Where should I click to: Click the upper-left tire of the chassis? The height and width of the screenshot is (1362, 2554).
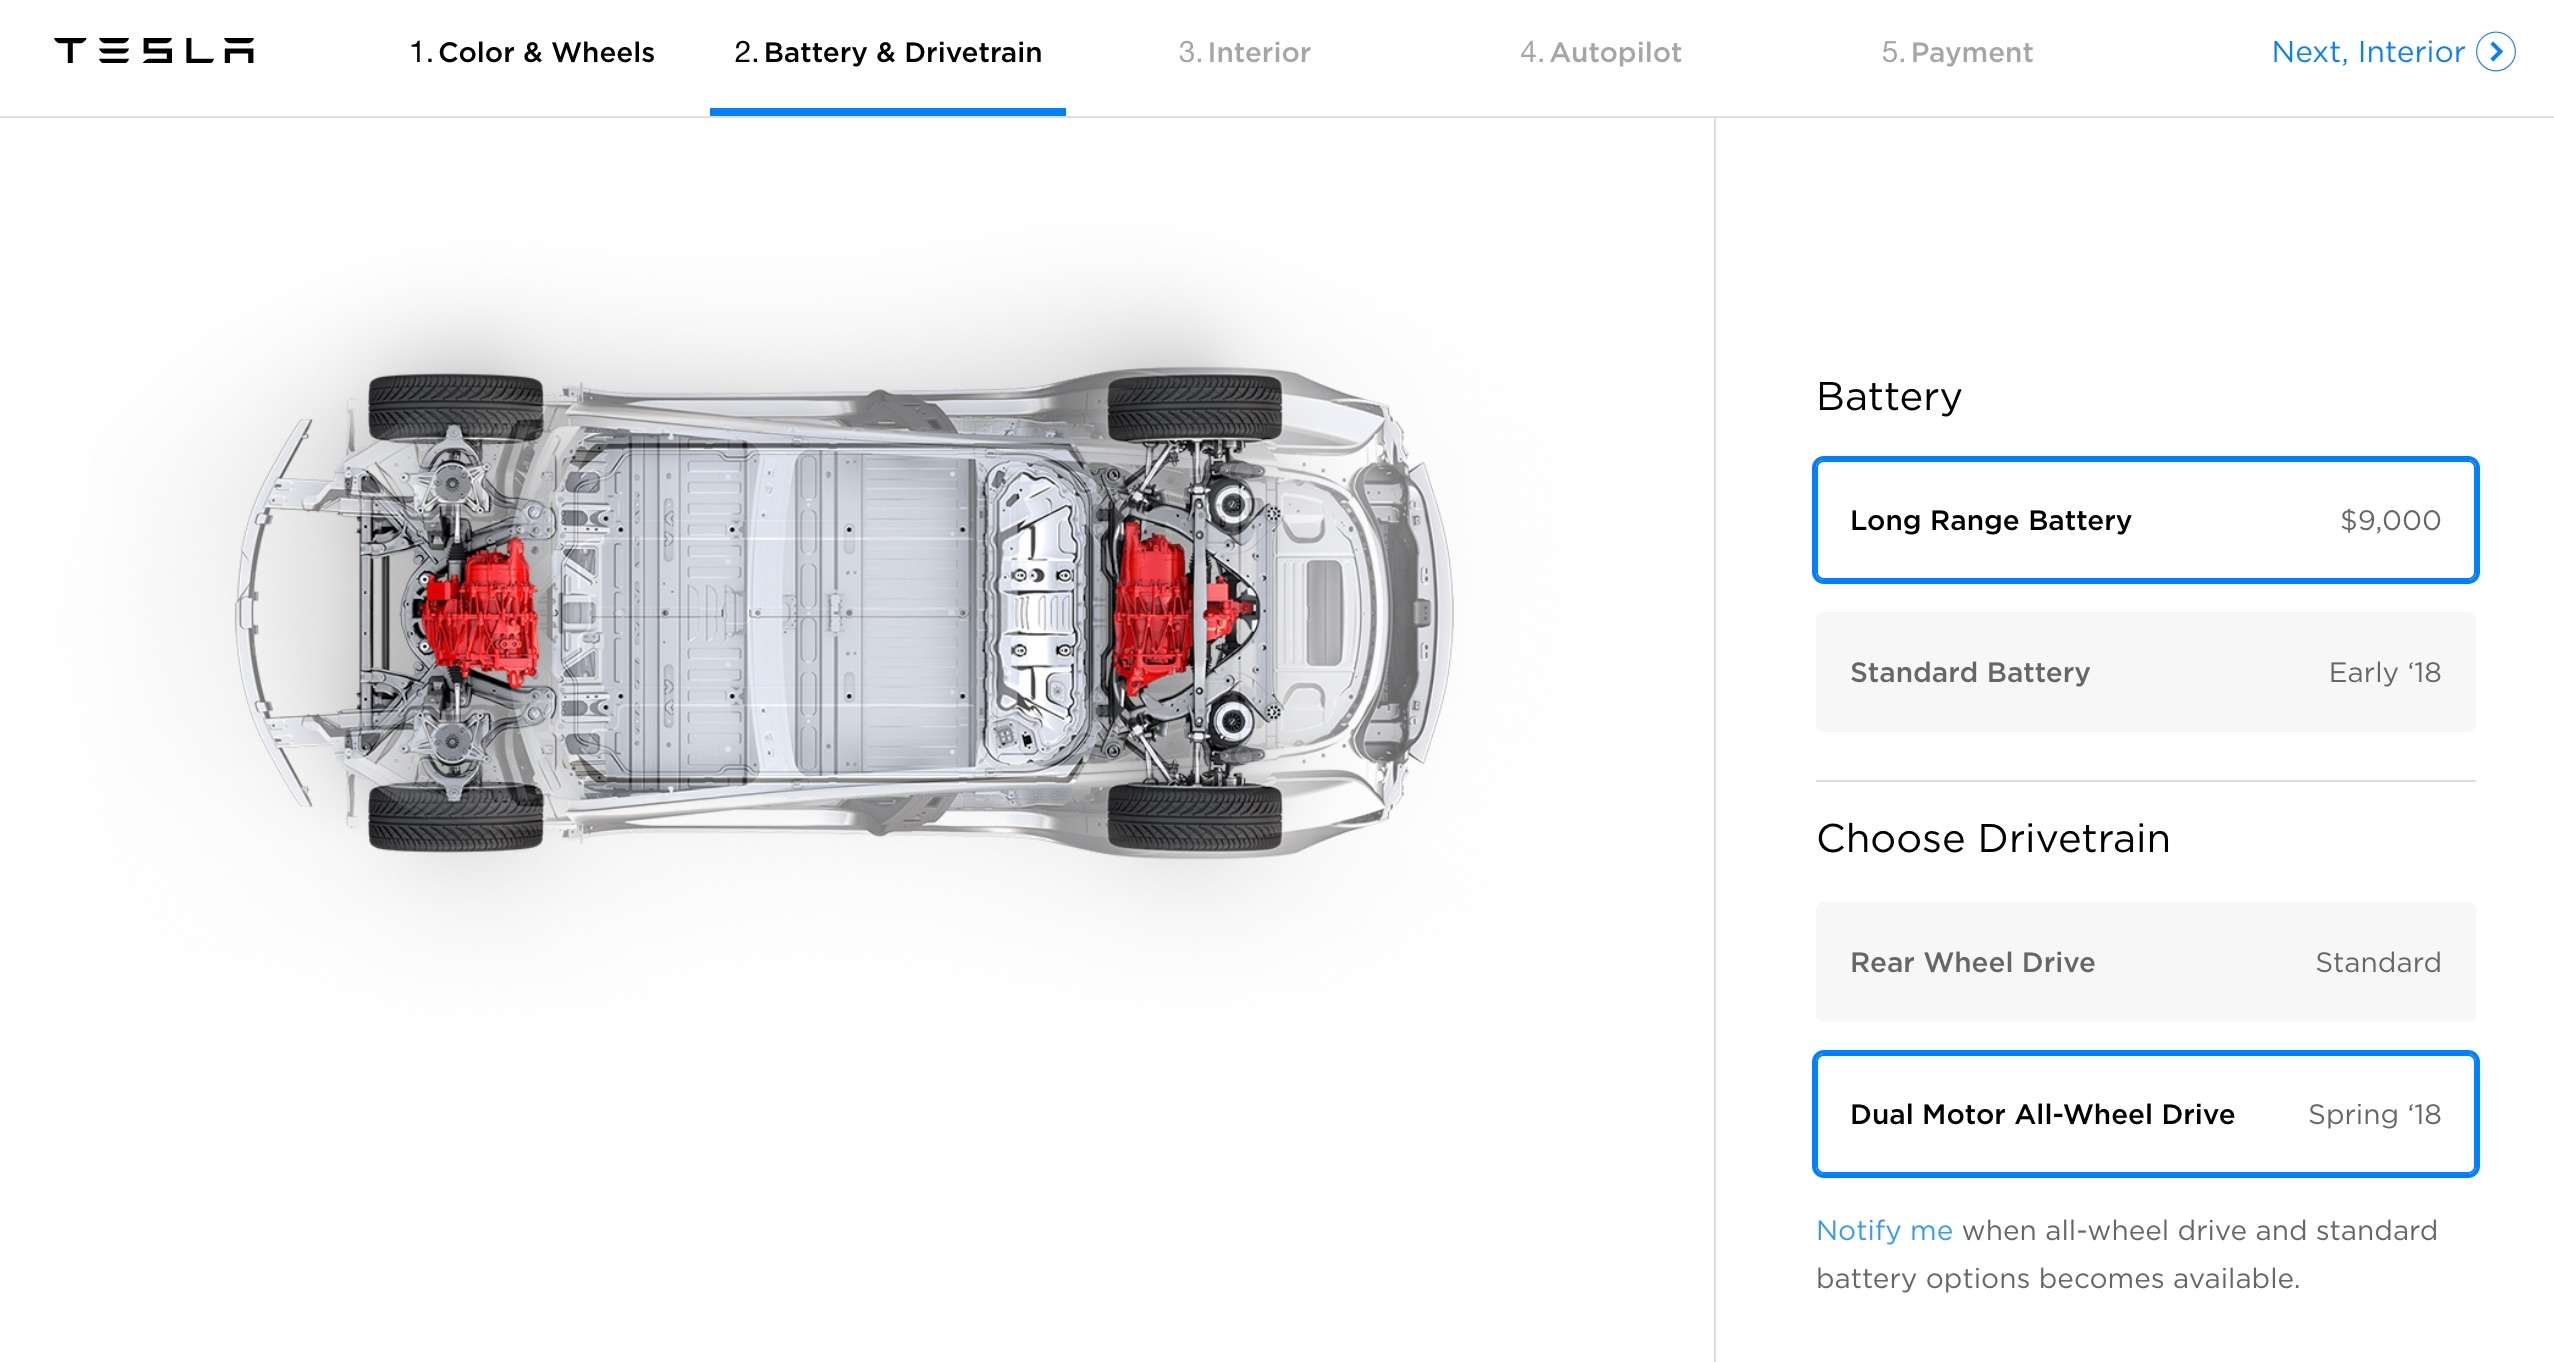455,407
